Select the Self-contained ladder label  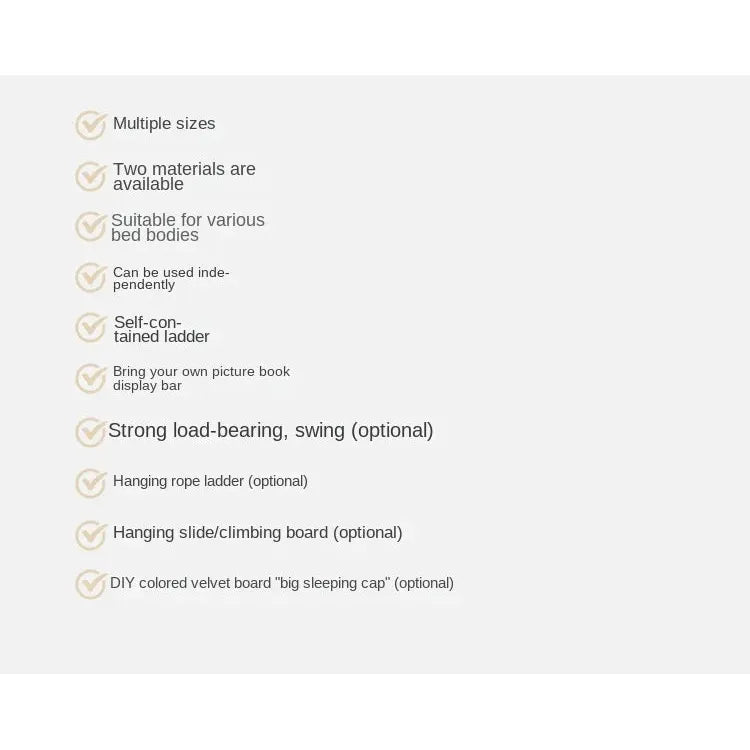pos(162,329)
